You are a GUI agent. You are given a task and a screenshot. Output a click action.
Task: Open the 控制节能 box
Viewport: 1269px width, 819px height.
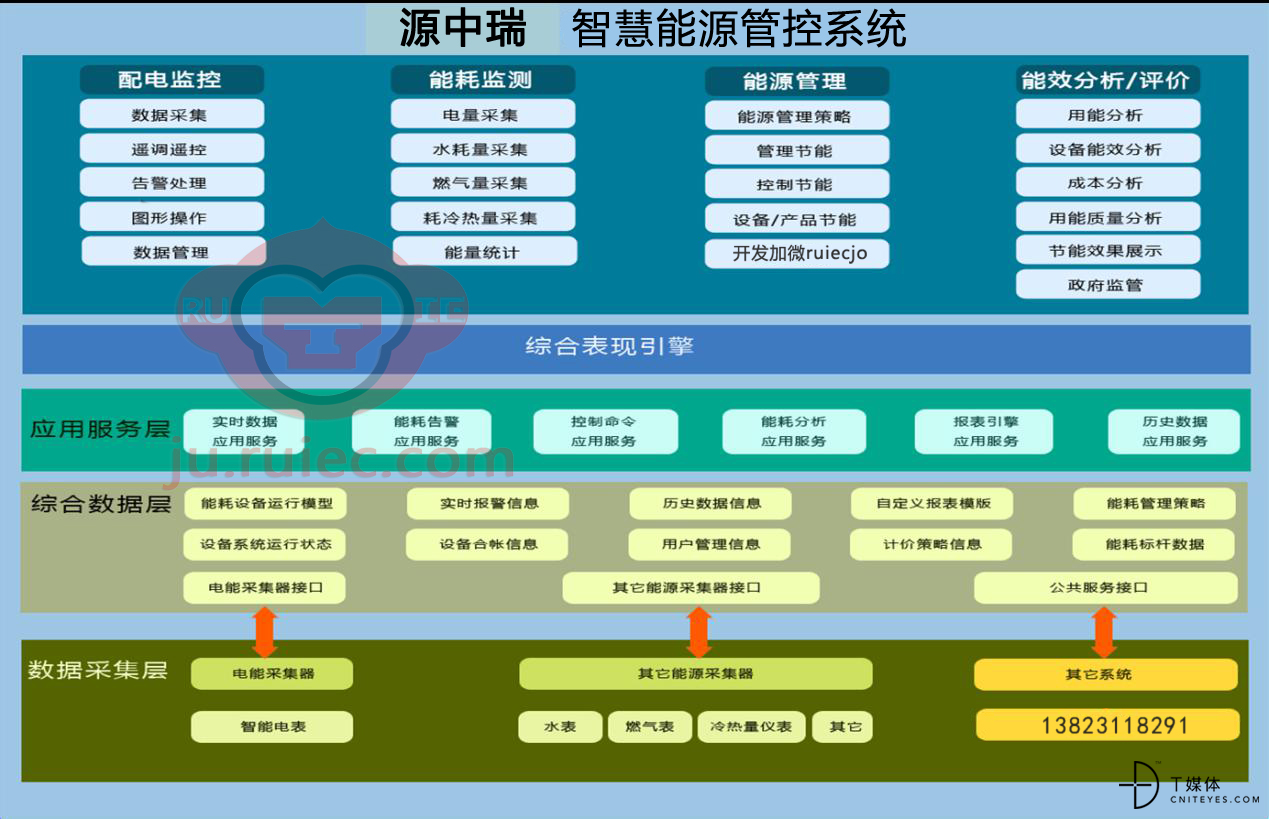tap(796, 184)
